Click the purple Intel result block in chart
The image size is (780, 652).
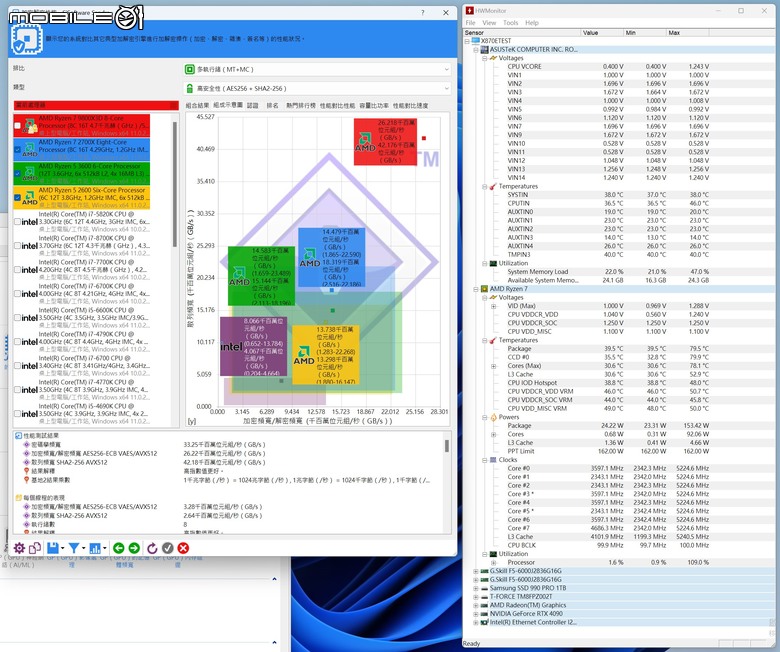(254, 346)
